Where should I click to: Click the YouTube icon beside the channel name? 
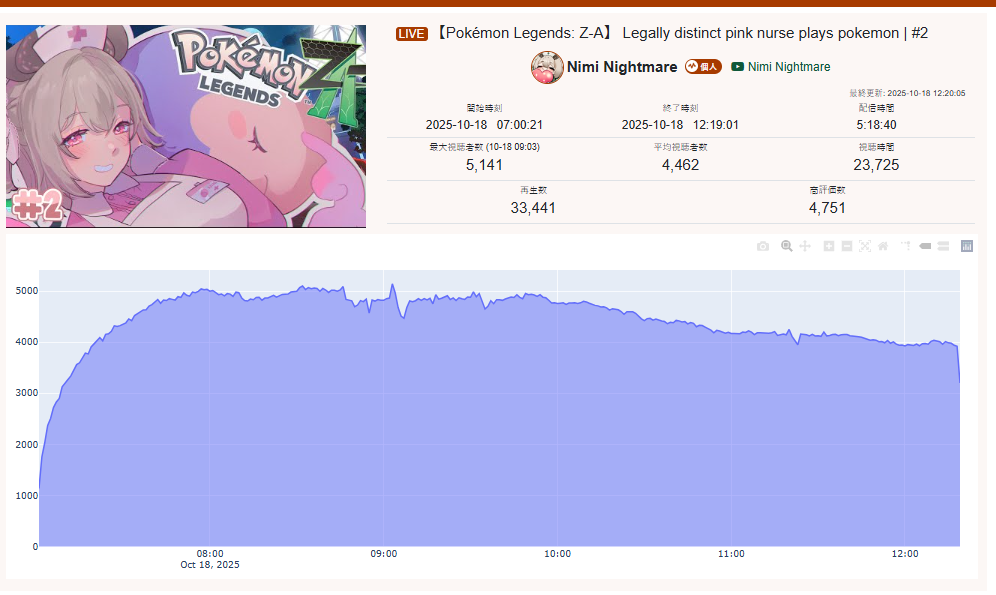click(x=737, y=67)
